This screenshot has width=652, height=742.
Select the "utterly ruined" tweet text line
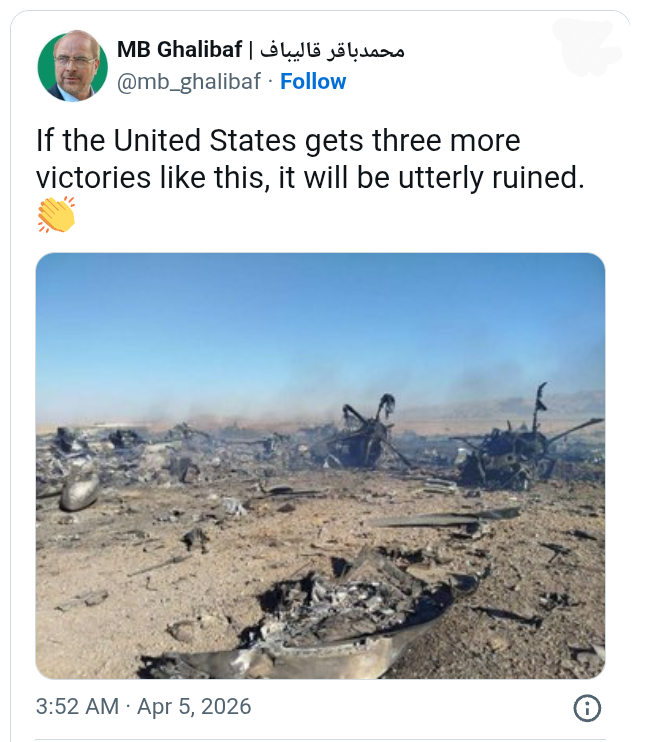[309, 177]
